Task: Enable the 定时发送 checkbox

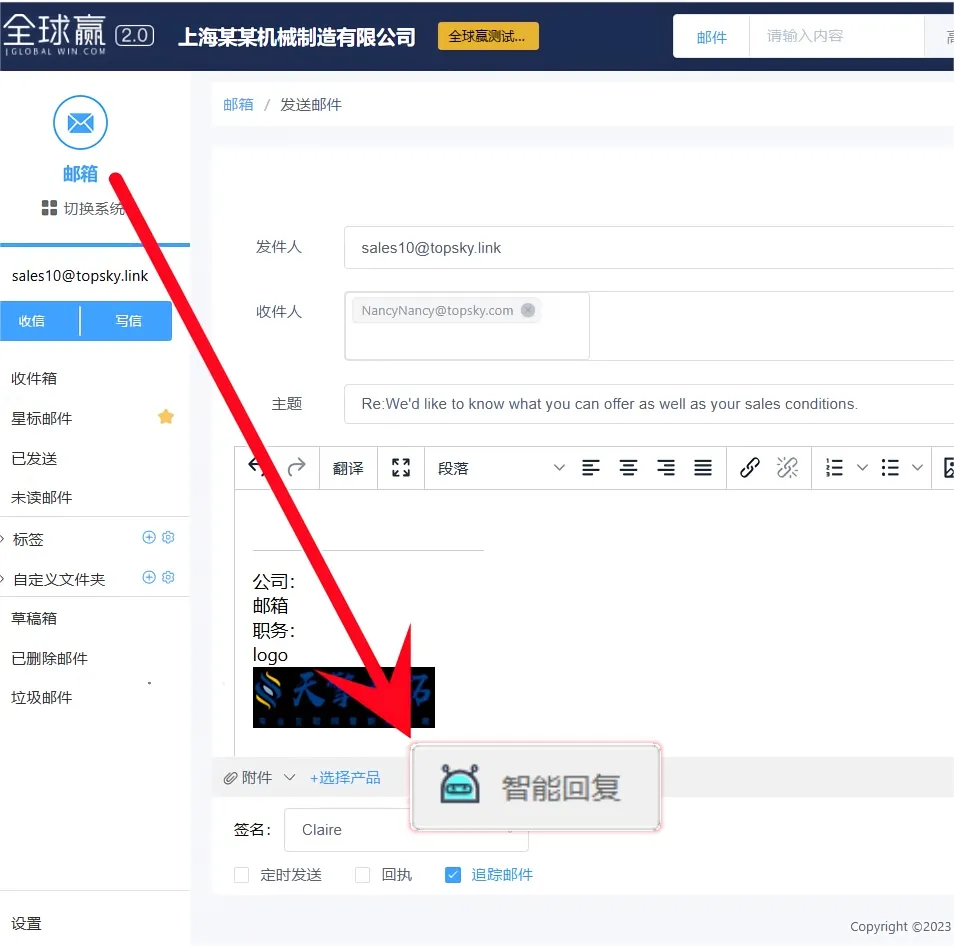Action: [241, 875]
